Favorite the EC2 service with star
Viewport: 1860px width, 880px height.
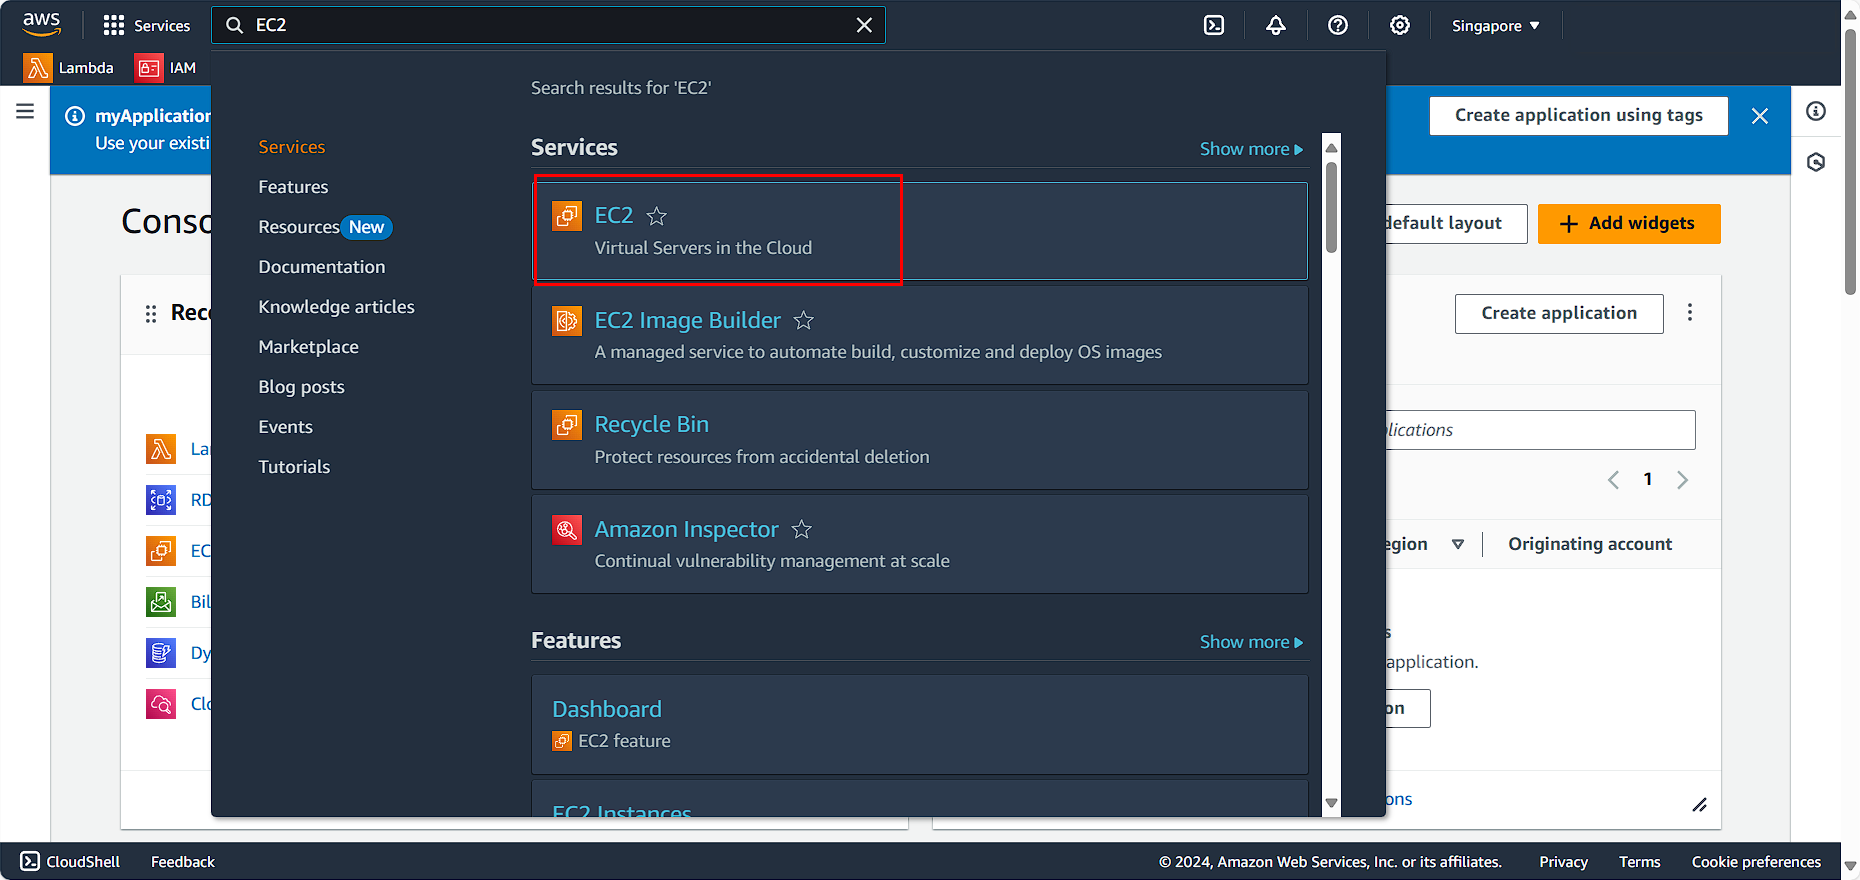pos(657,216)
